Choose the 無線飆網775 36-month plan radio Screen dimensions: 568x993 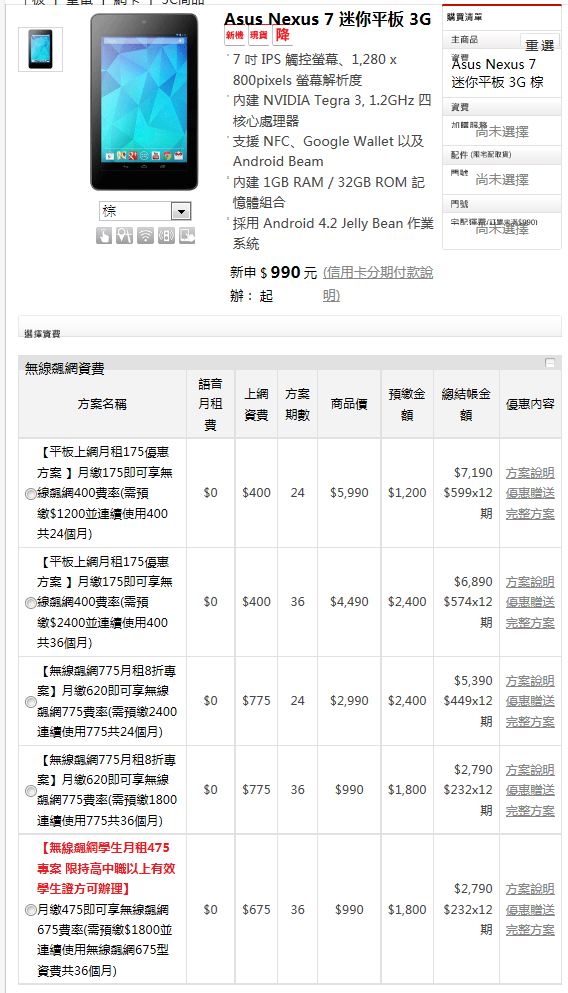tap(30, 791)
